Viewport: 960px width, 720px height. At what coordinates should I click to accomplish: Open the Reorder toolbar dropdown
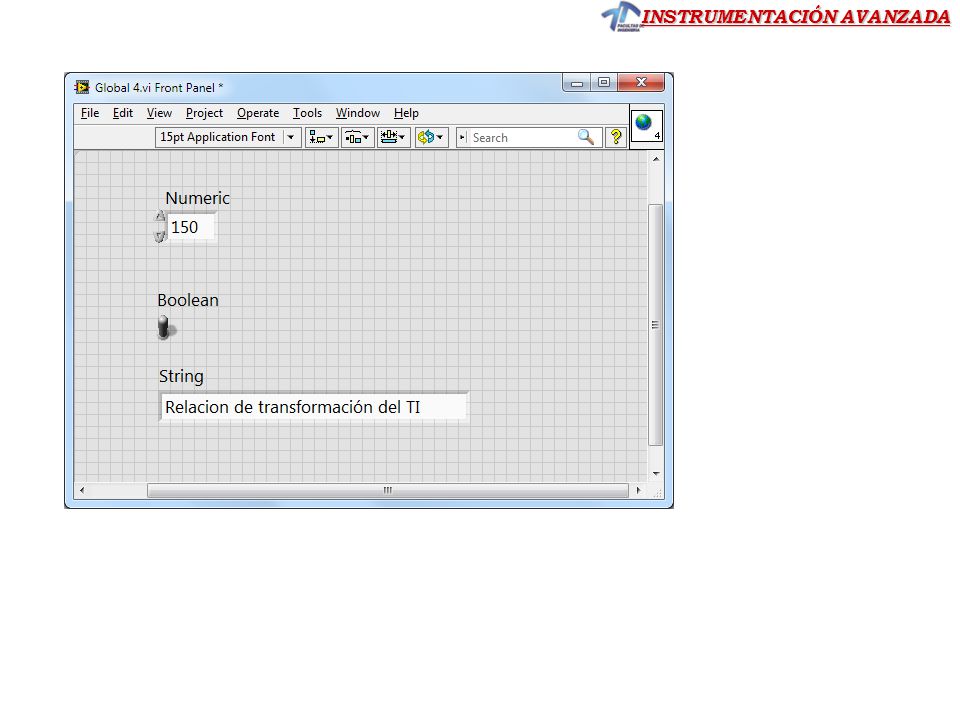pos(431,137)
